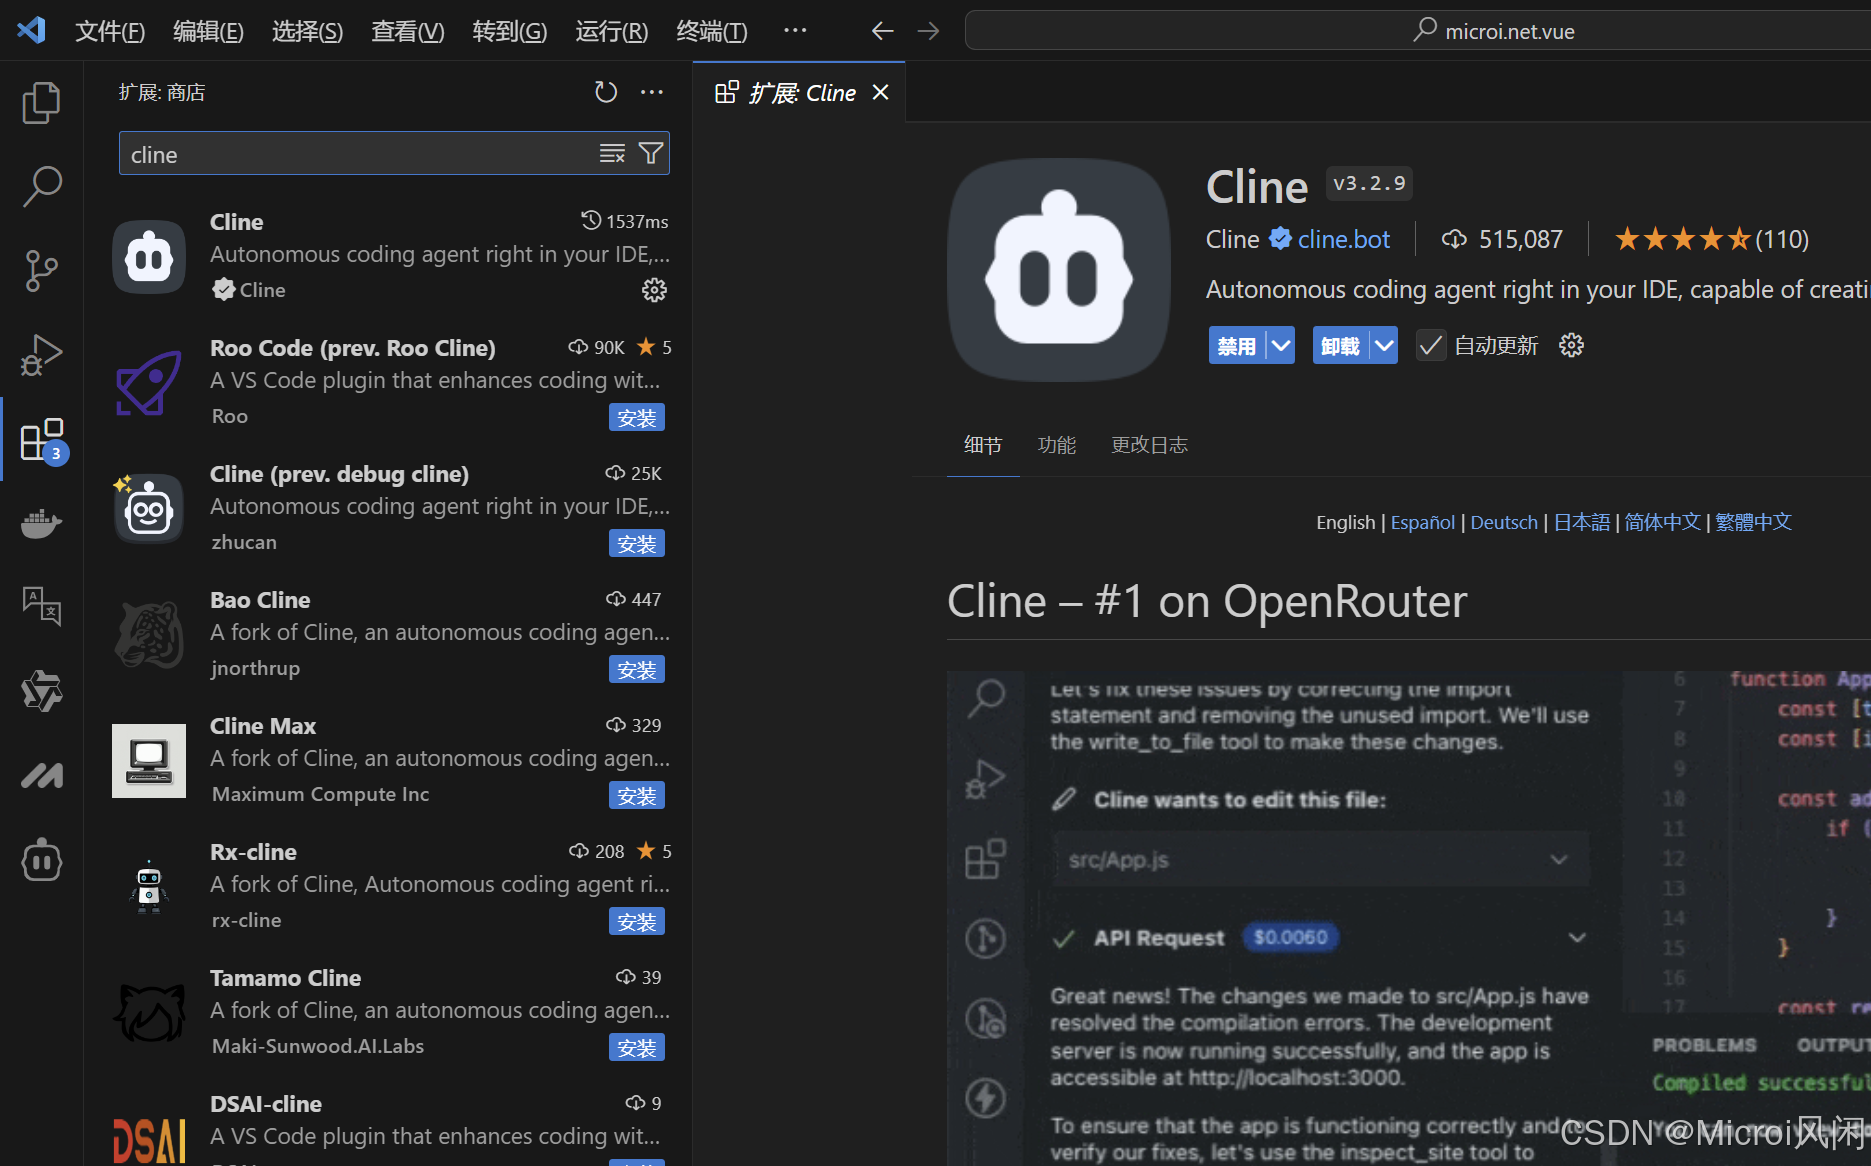
Task: Refresh the extensions marketplace list
Action: coord(606,92)
